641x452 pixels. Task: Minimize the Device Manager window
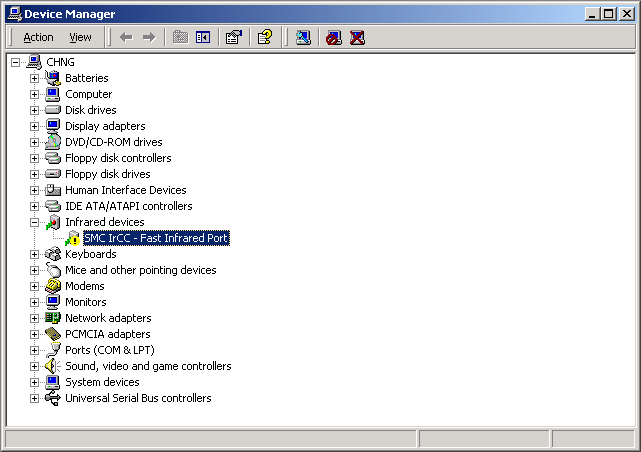coord(592,14)
